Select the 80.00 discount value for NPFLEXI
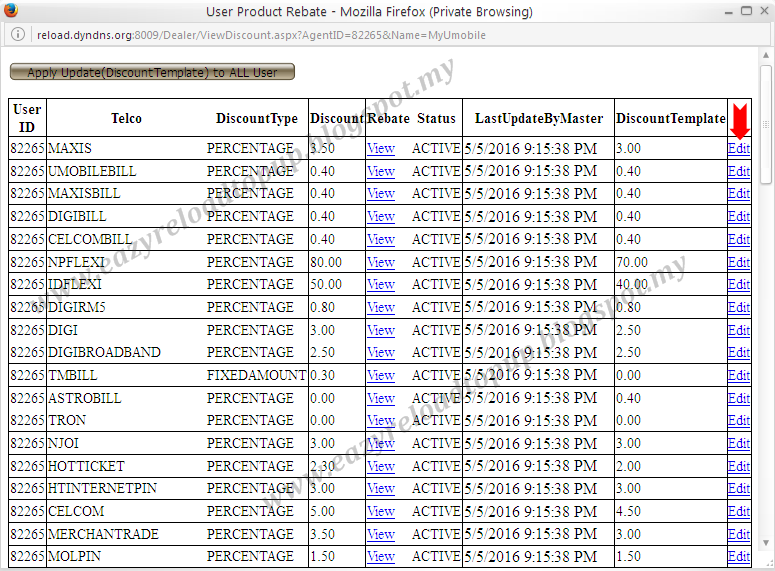Image resolution: width=775 pixels, height=571 pixels. [326, 262]
